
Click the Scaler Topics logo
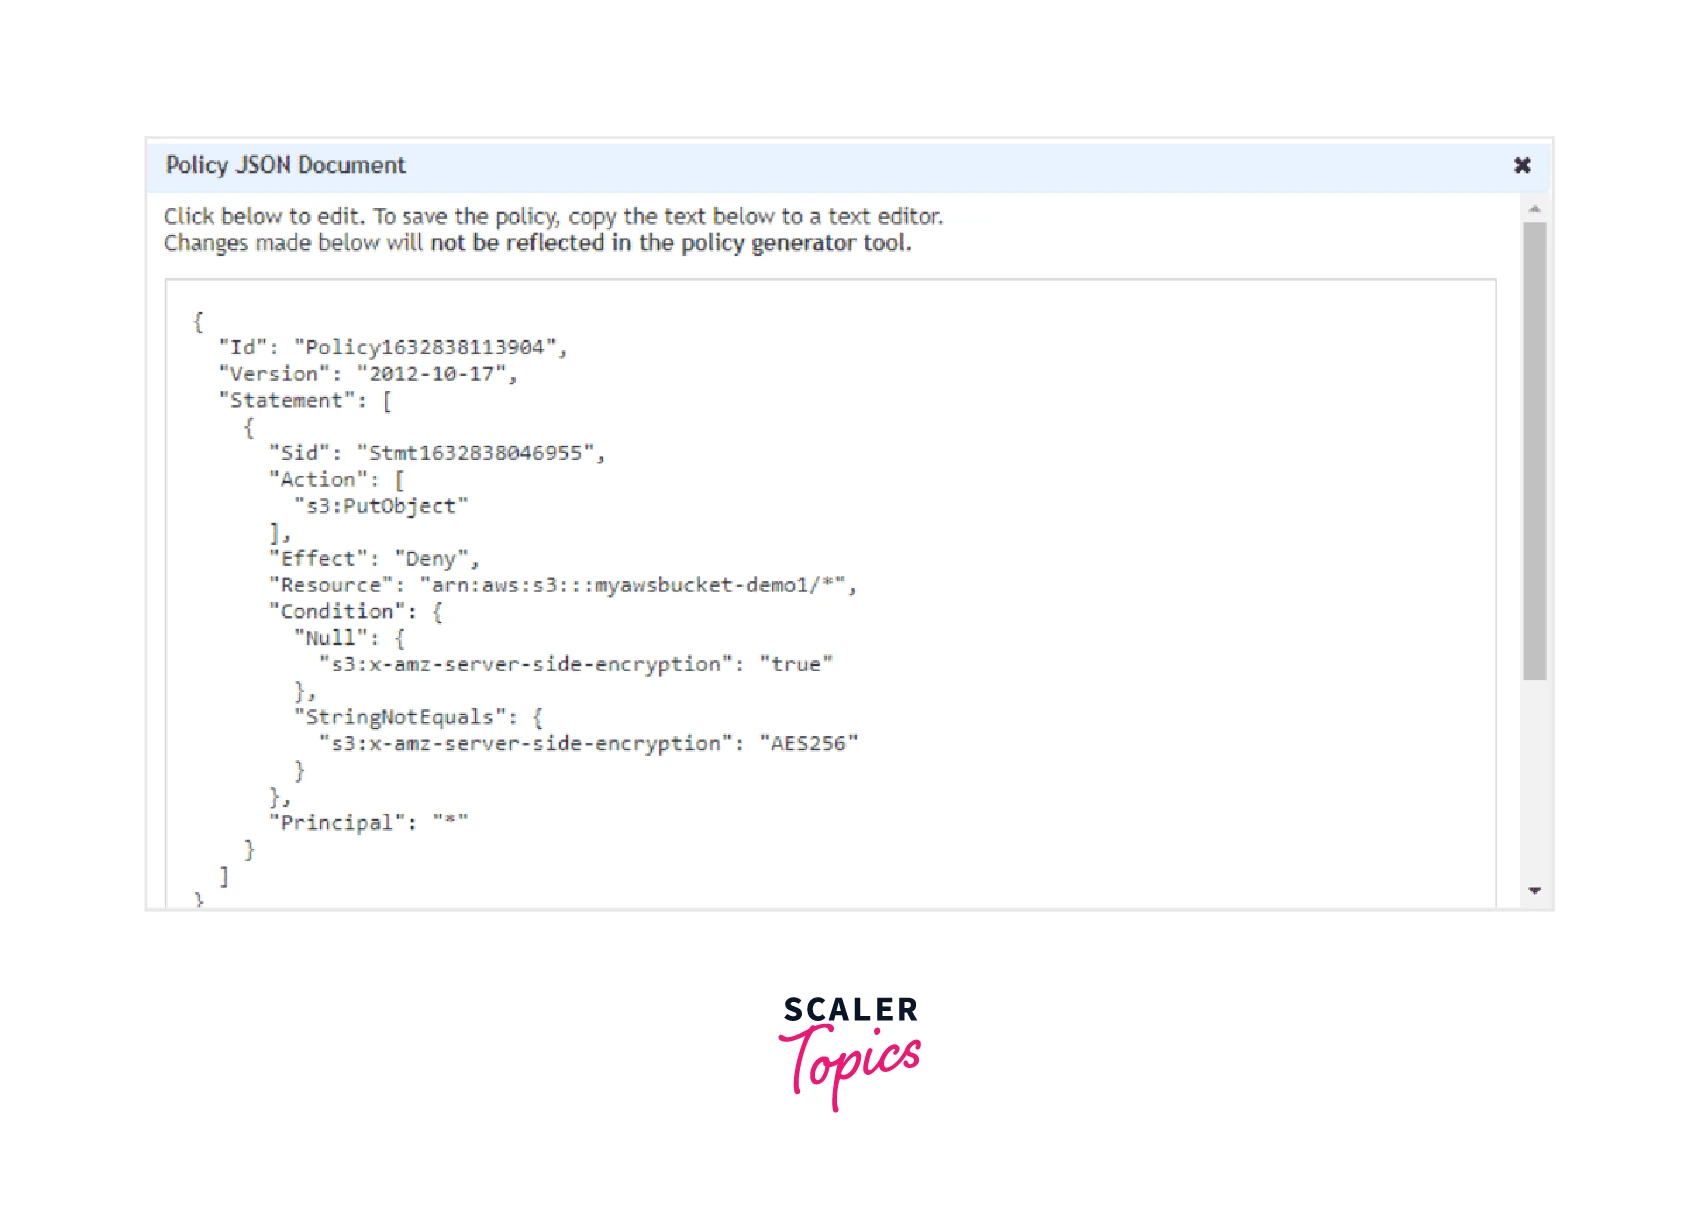point(849,1050)
